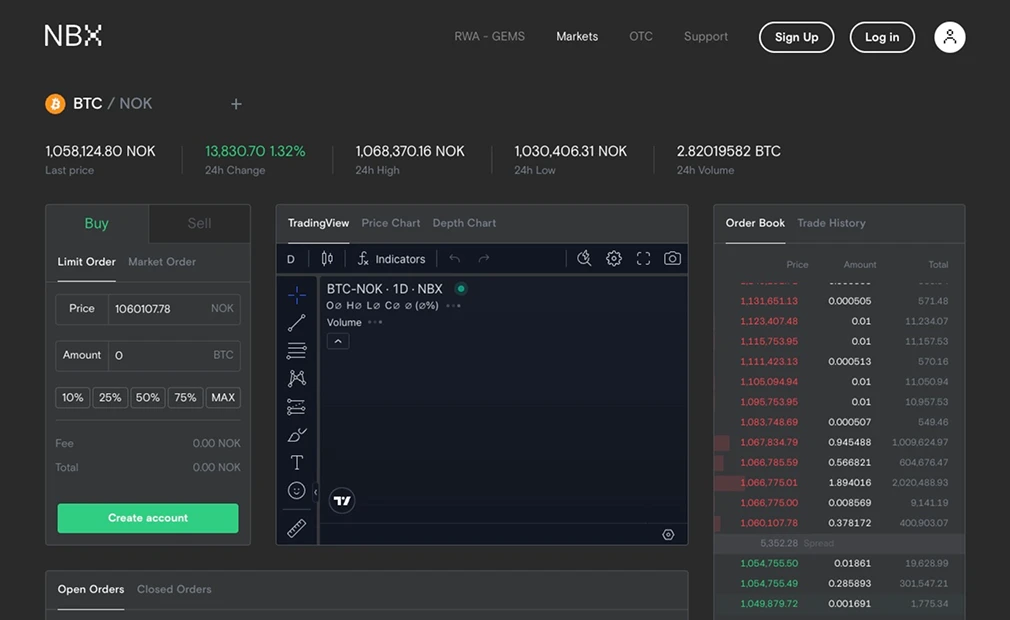1010x620 pixels.
Task: Show the Closed Orders tab
Action: coord(174,589)
